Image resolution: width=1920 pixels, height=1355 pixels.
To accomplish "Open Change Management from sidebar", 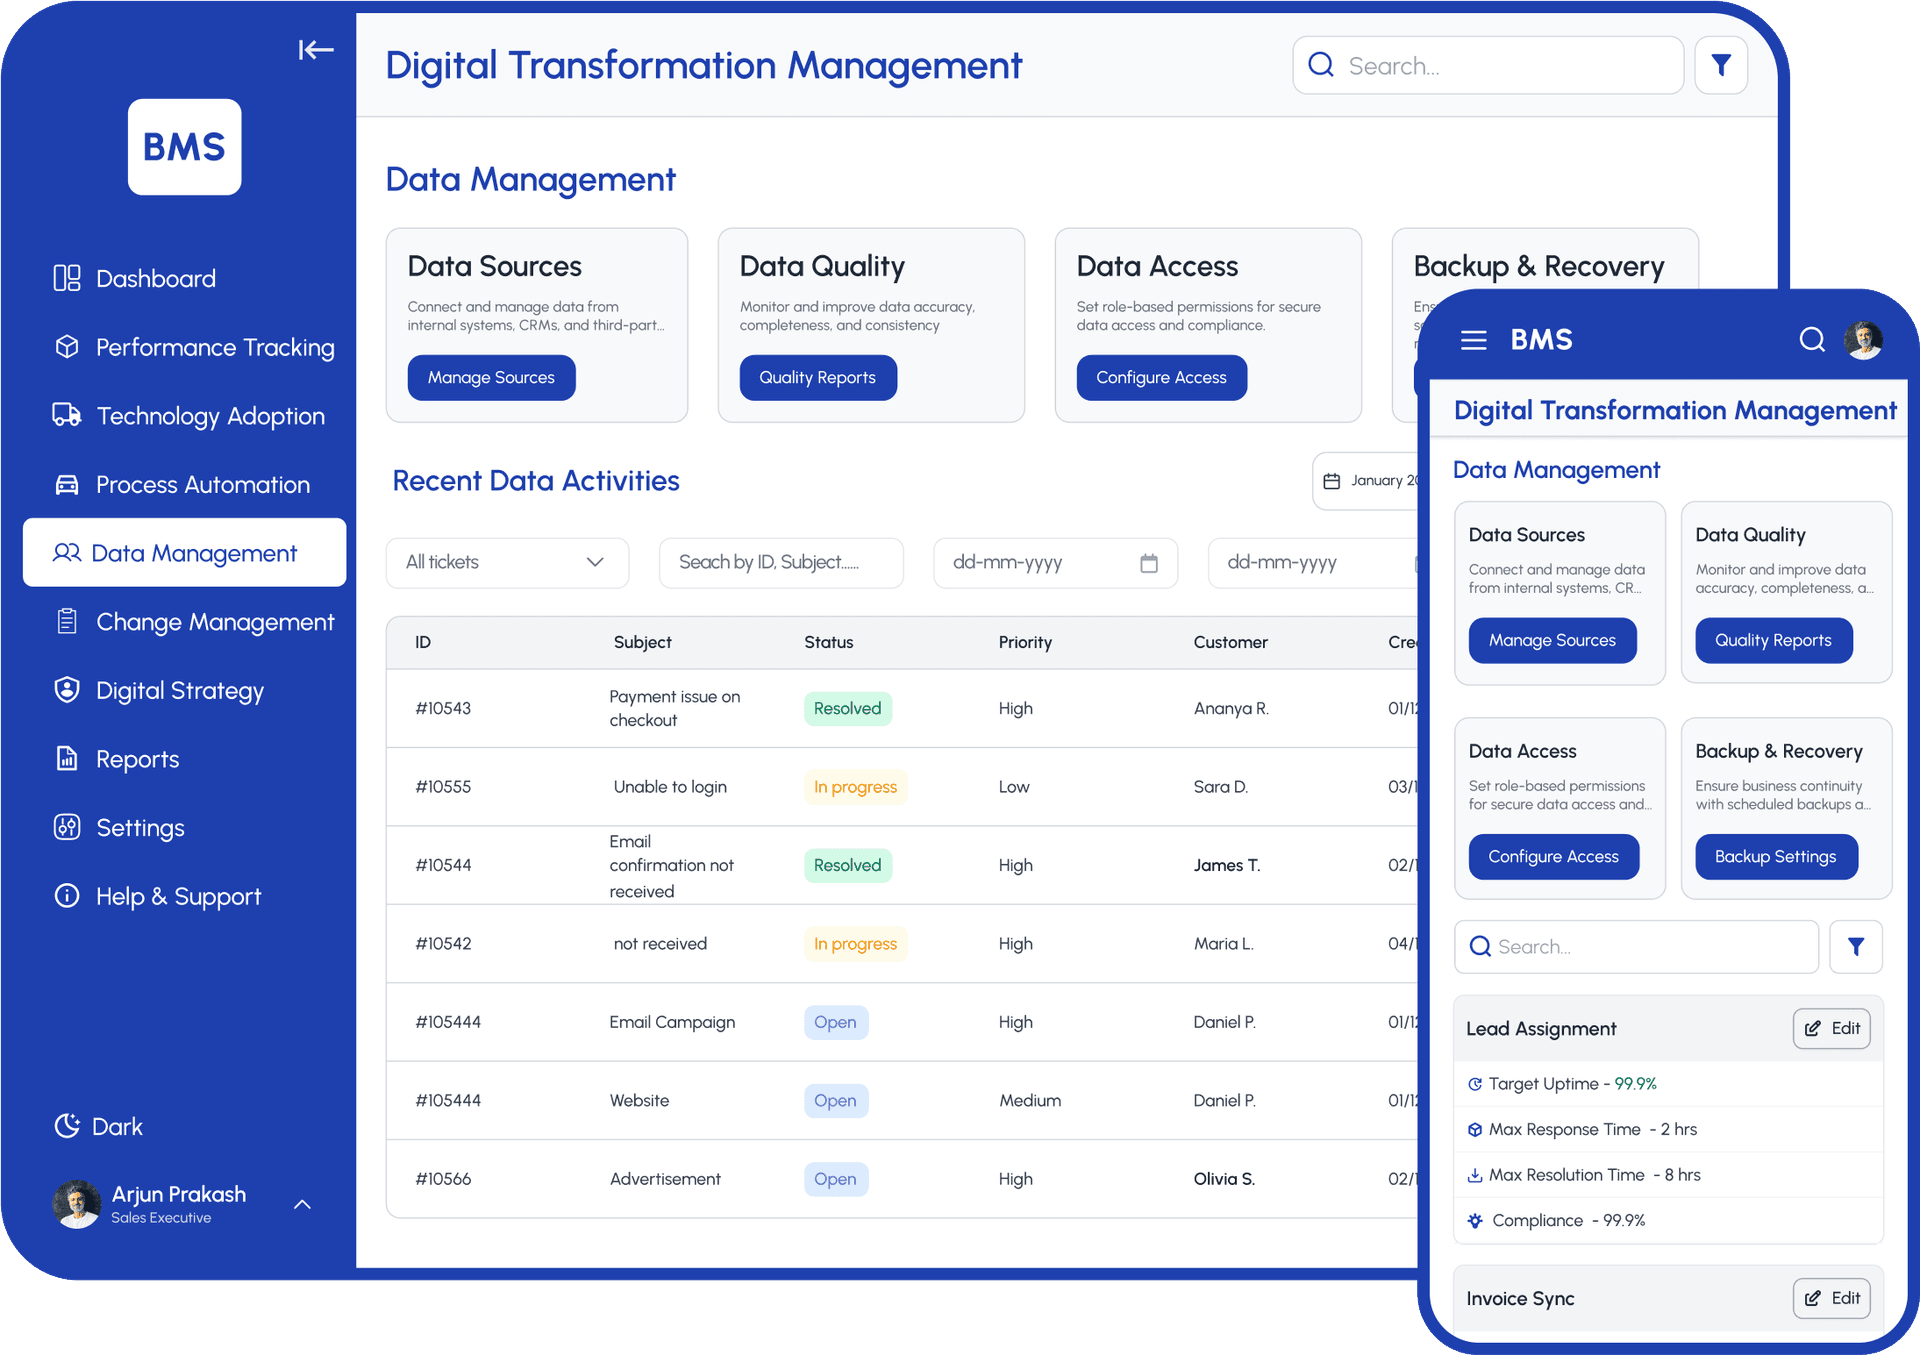I will pyautogui.click(x=214, y=621).
